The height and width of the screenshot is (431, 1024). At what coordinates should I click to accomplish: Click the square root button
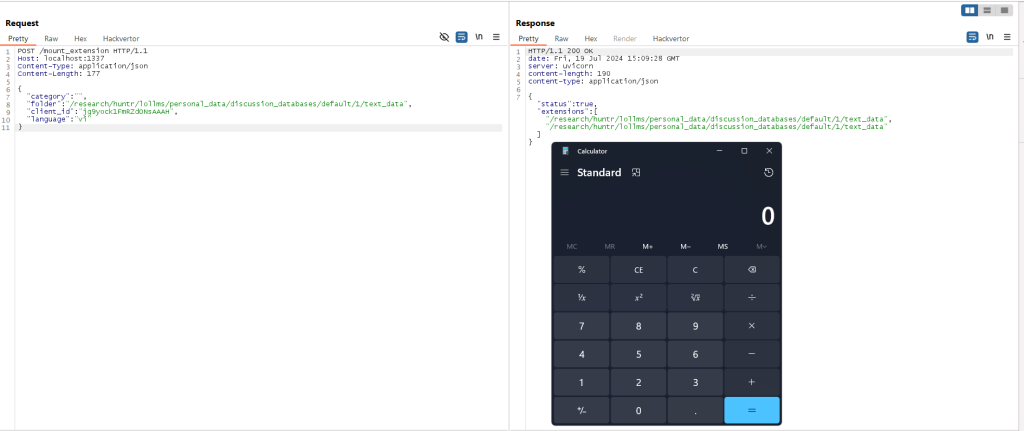695,298
